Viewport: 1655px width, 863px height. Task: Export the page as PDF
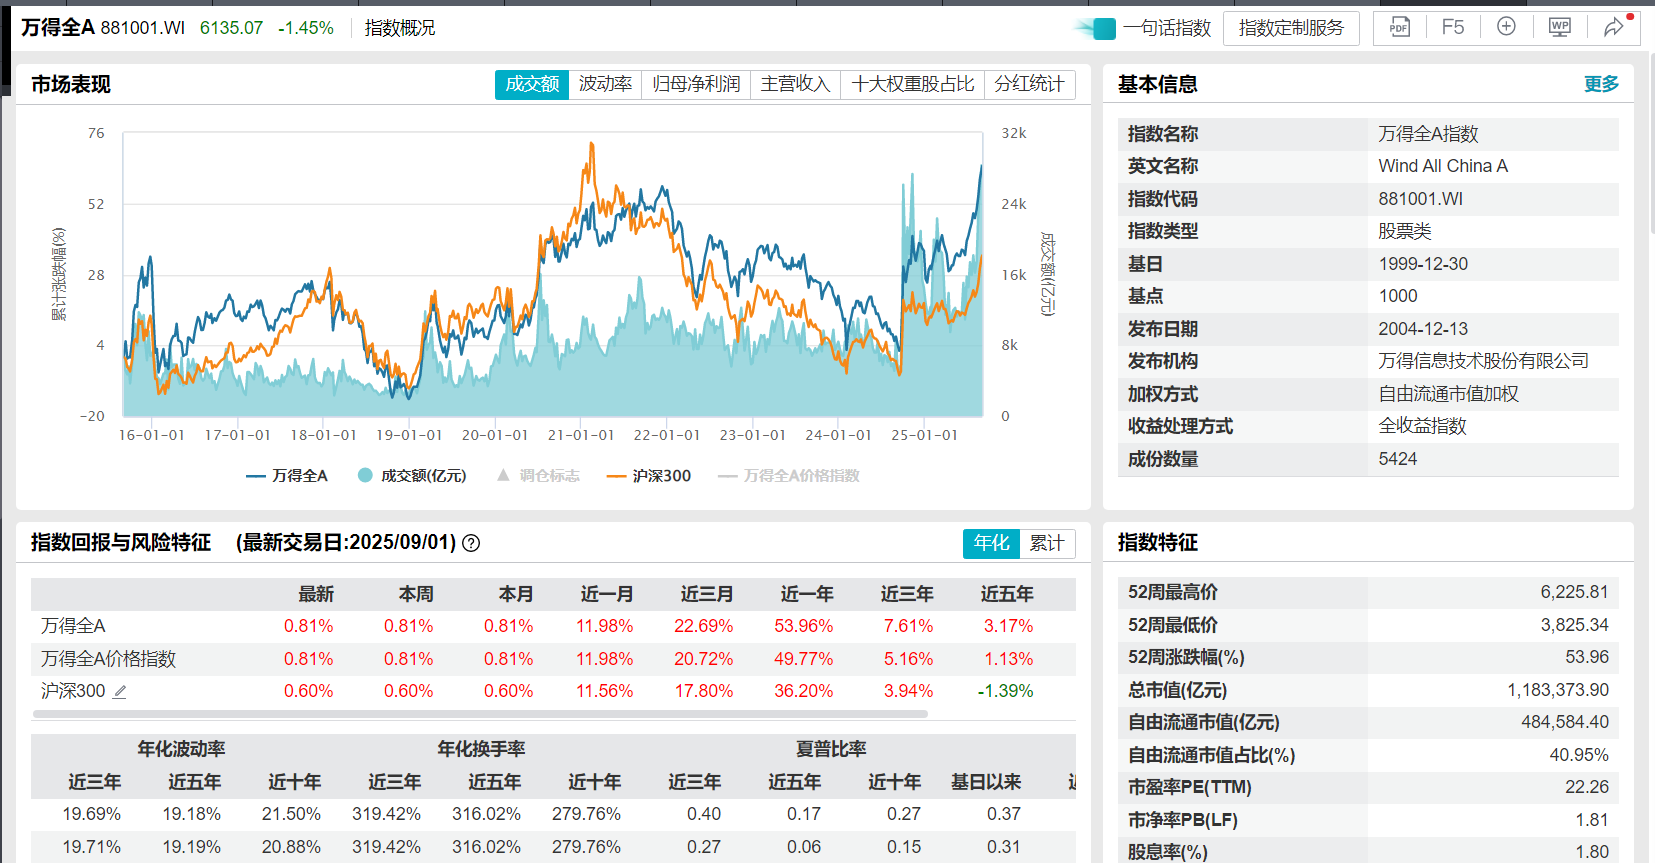[x=1399, y=27]
